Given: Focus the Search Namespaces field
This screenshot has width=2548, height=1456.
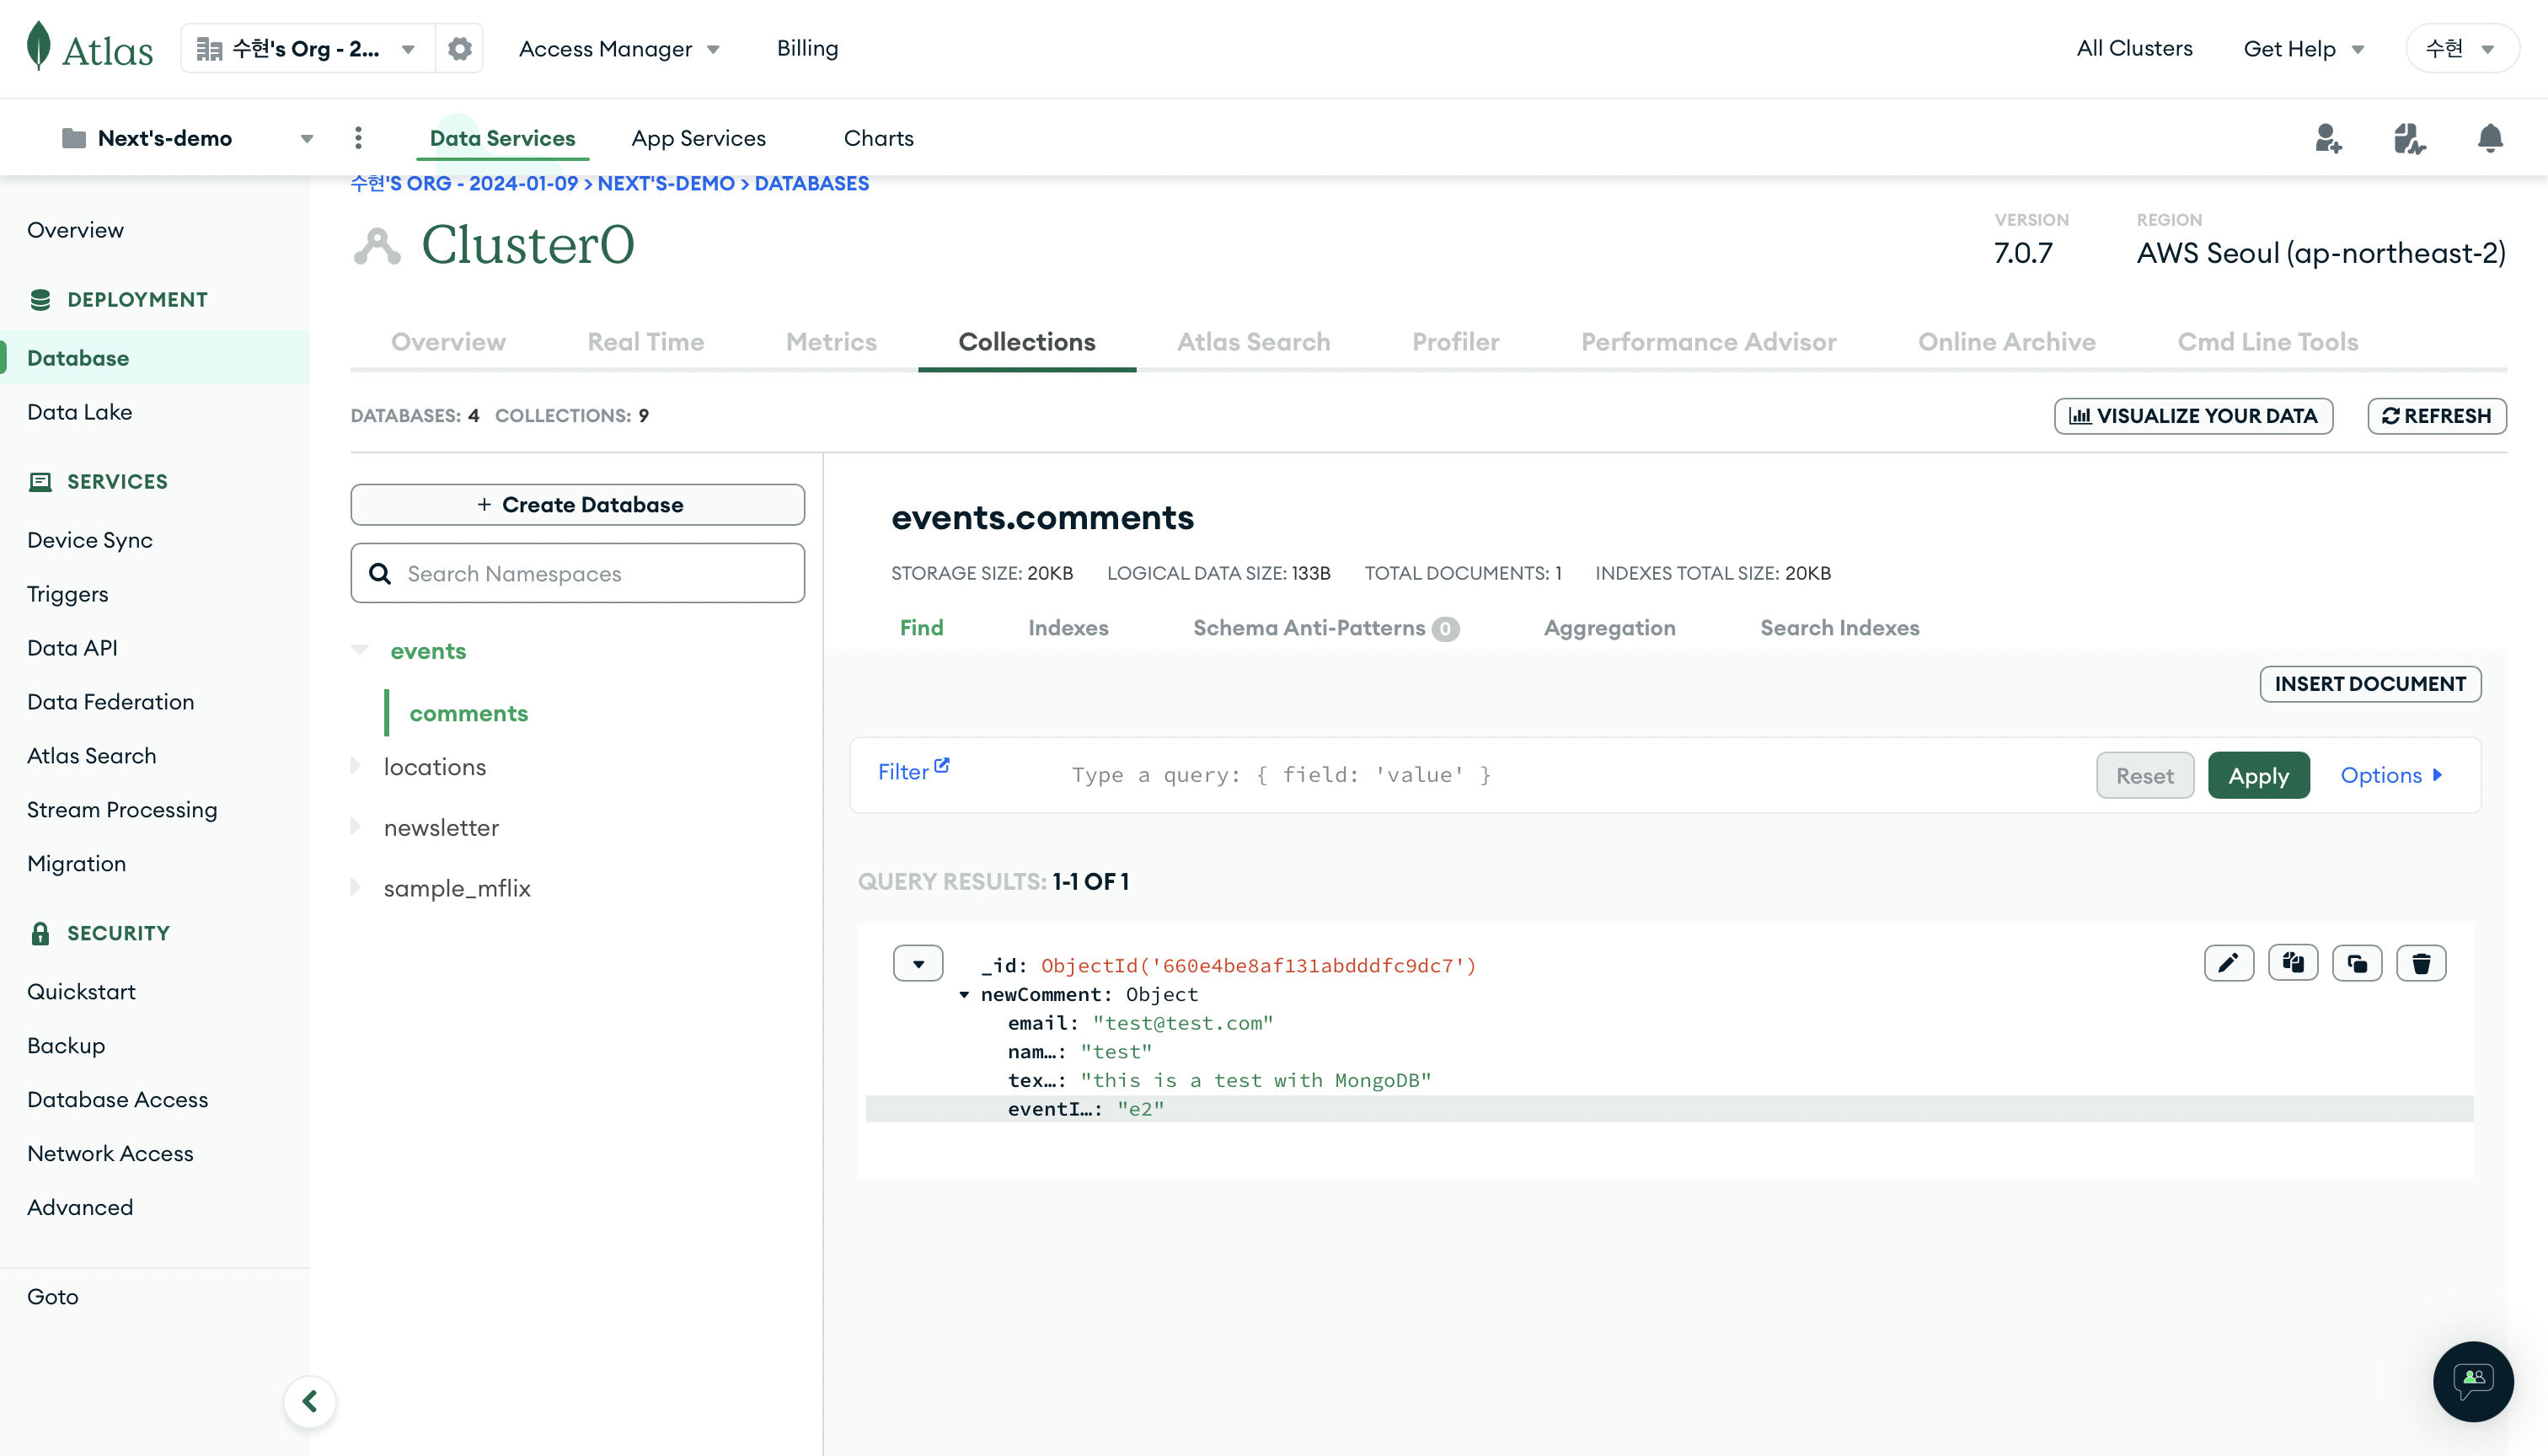Looking at the screenshot, I should click(577, 573).
